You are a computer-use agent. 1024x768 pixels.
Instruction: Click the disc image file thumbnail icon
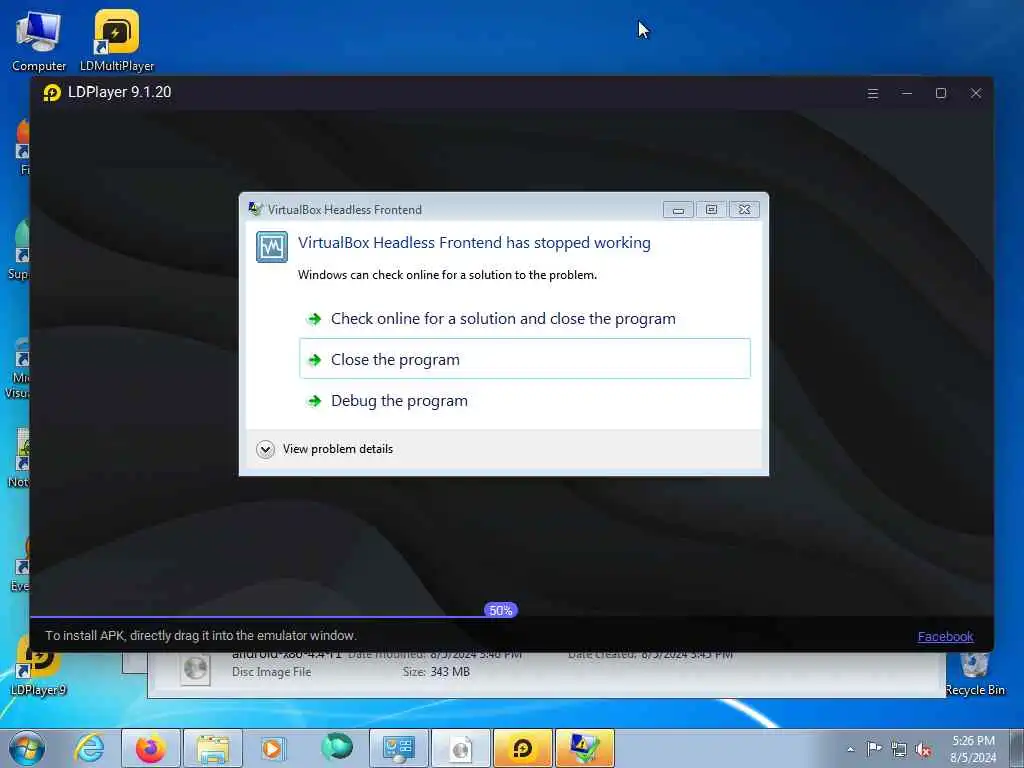(195, 669)
